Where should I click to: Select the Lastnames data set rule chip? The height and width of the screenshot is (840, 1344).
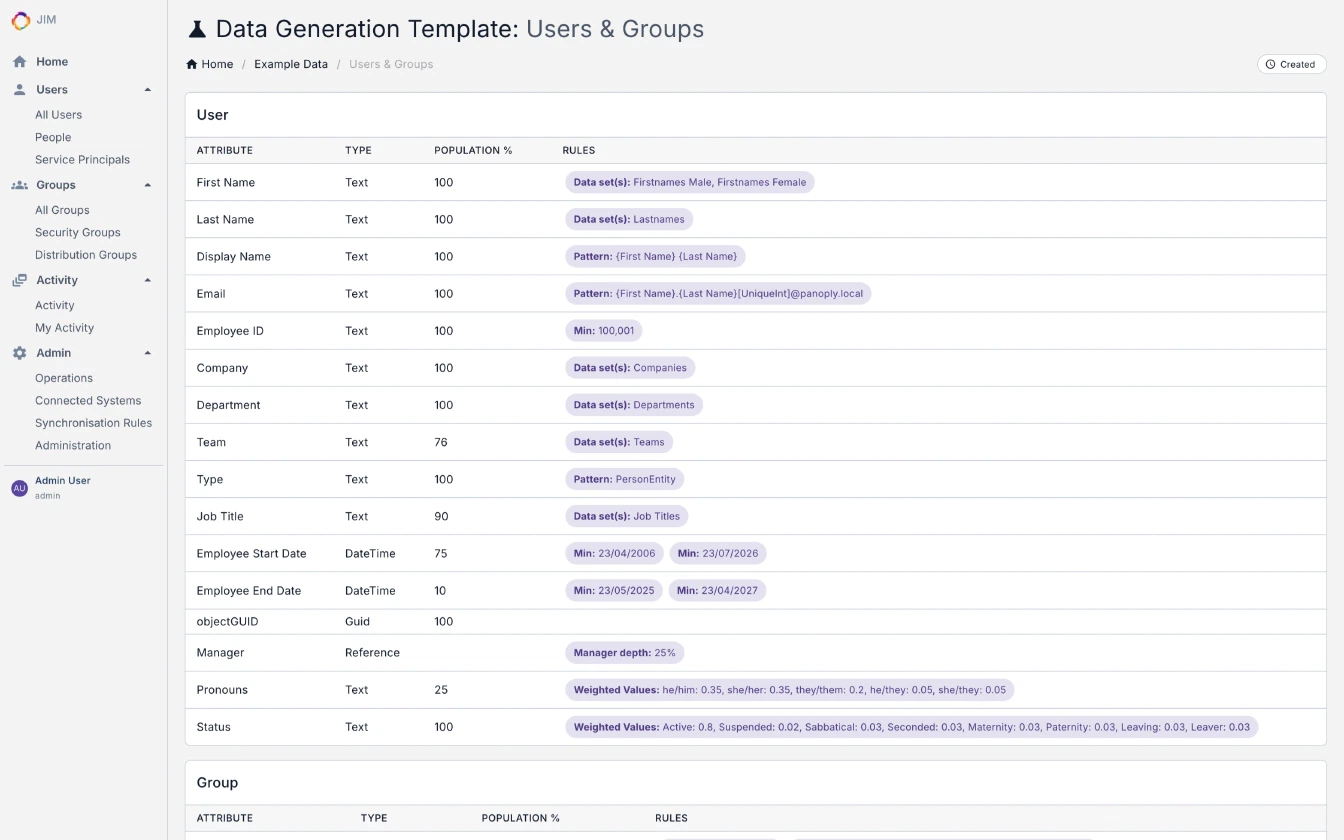coord(629,219)
